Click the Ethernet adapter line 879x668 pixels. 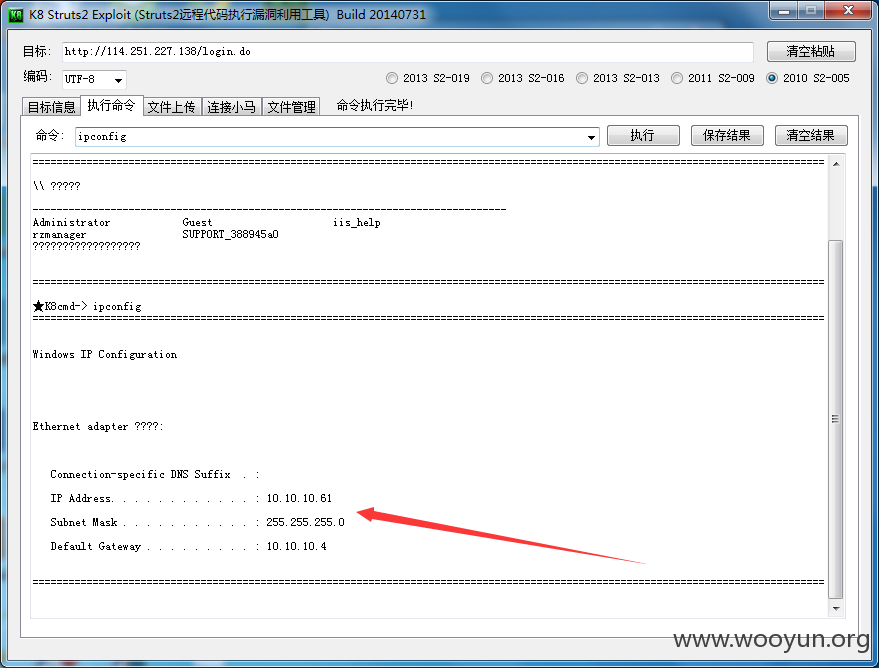[x=98, y=426]
